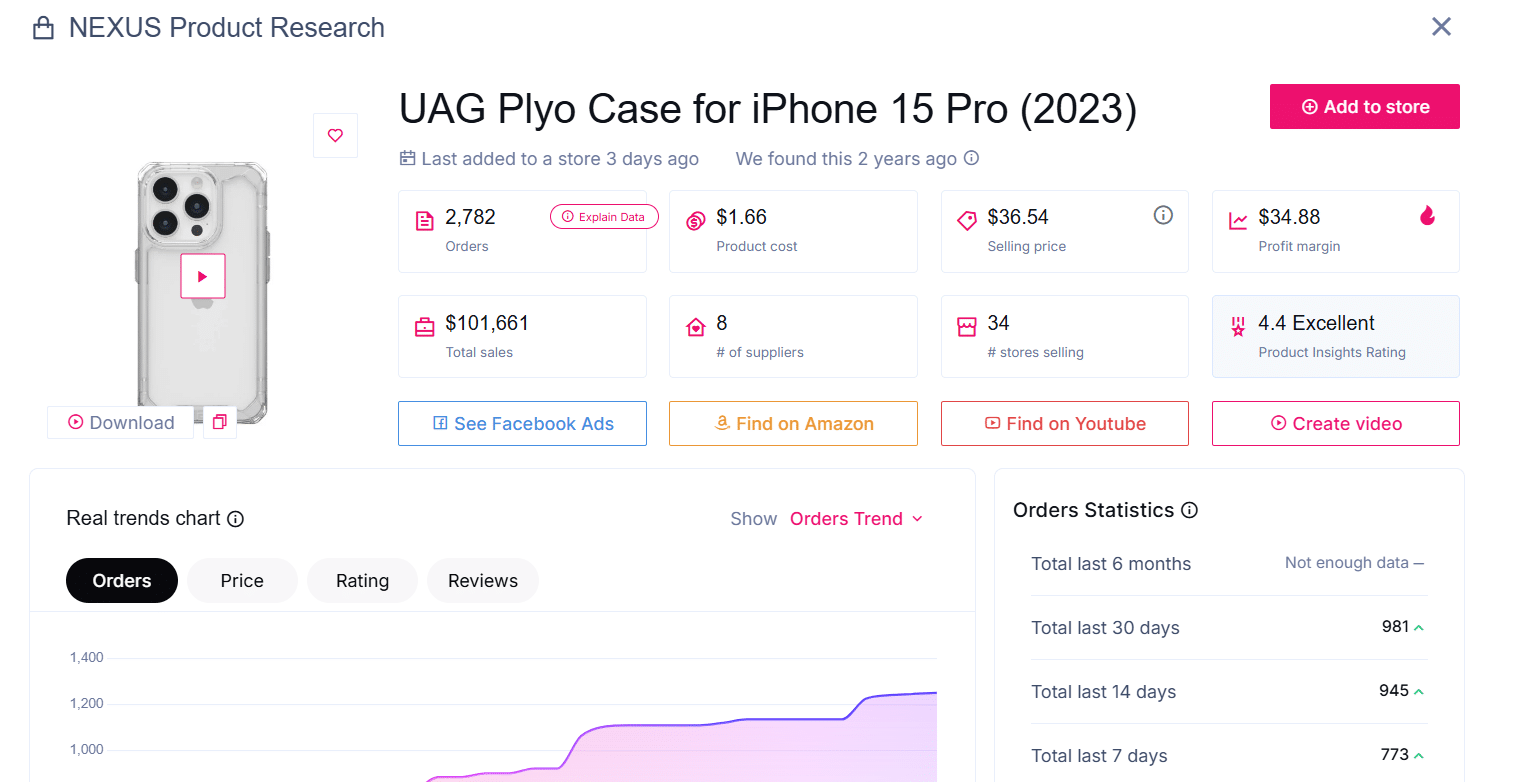Open the Orders Trend dropdown

(x=856, y=518)
